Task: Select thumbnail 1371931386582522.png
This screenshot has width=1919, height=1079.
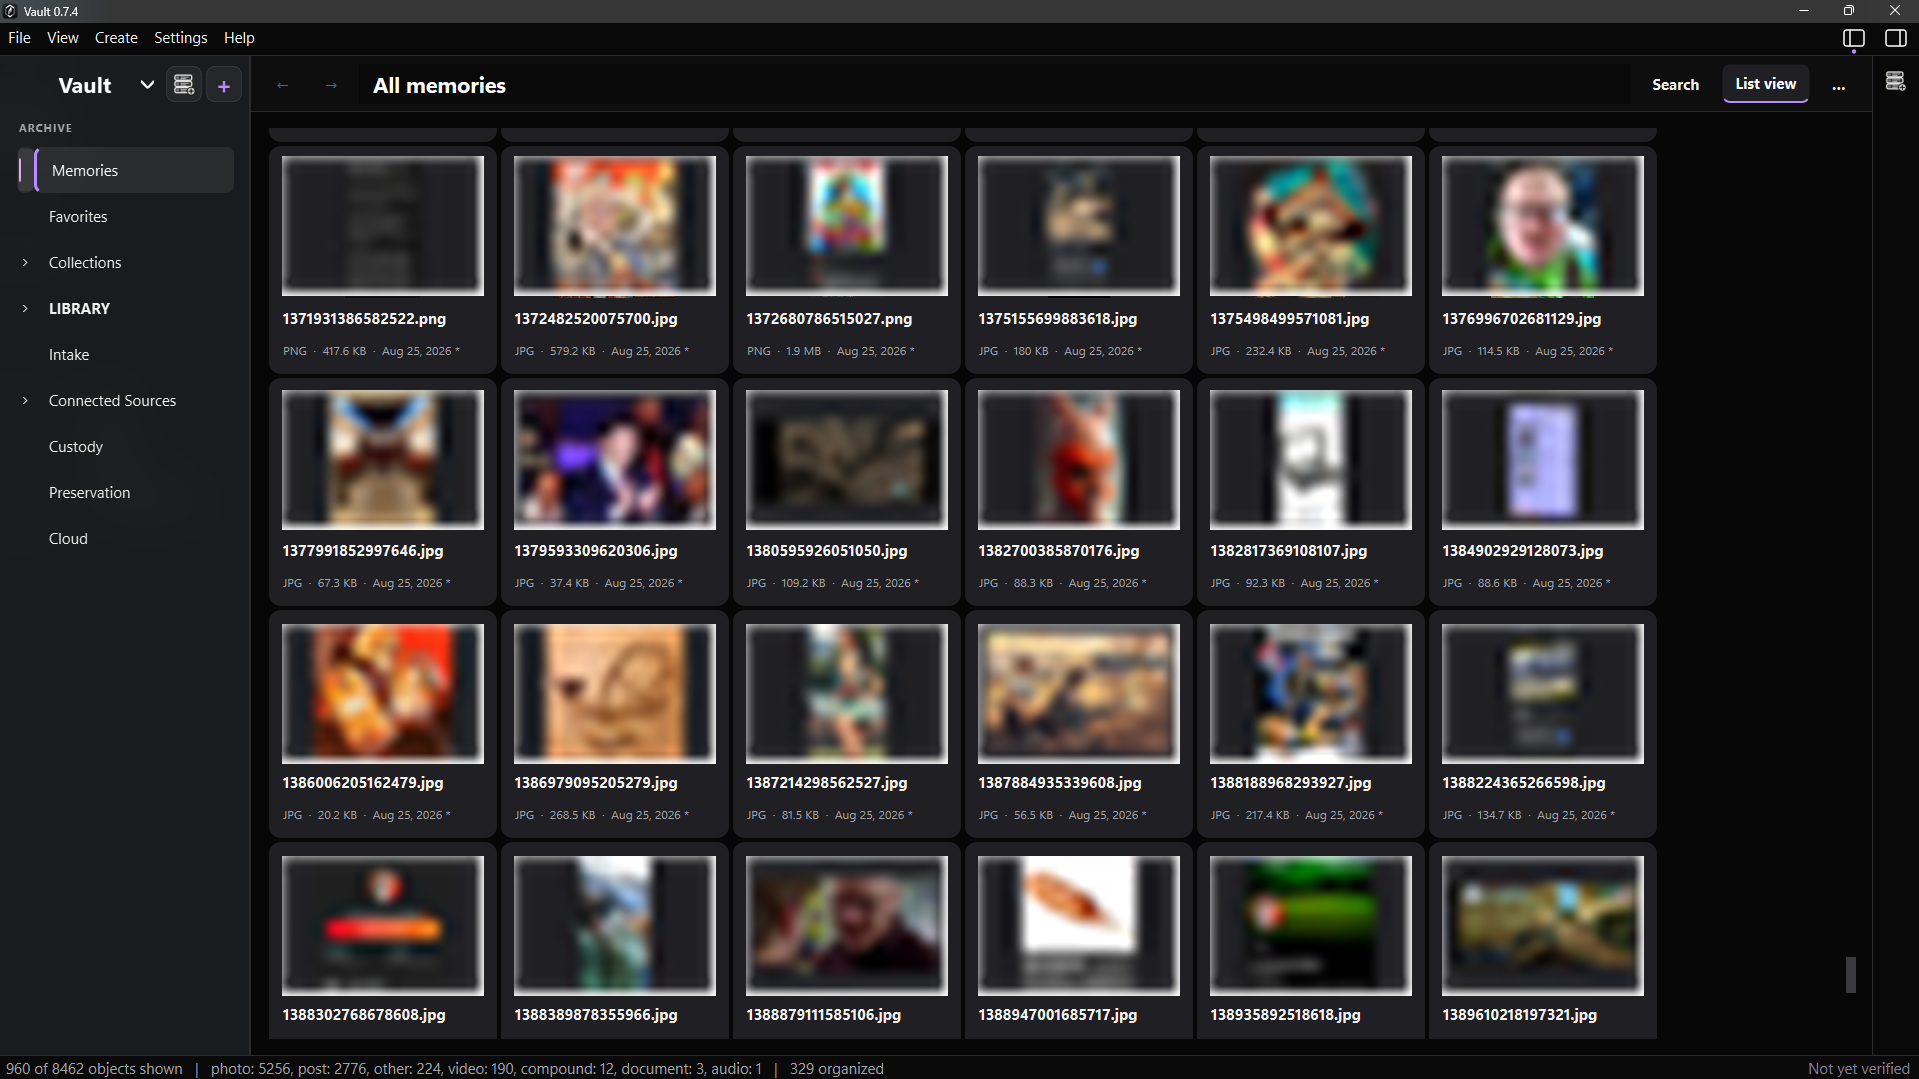Action: (383, 226)
